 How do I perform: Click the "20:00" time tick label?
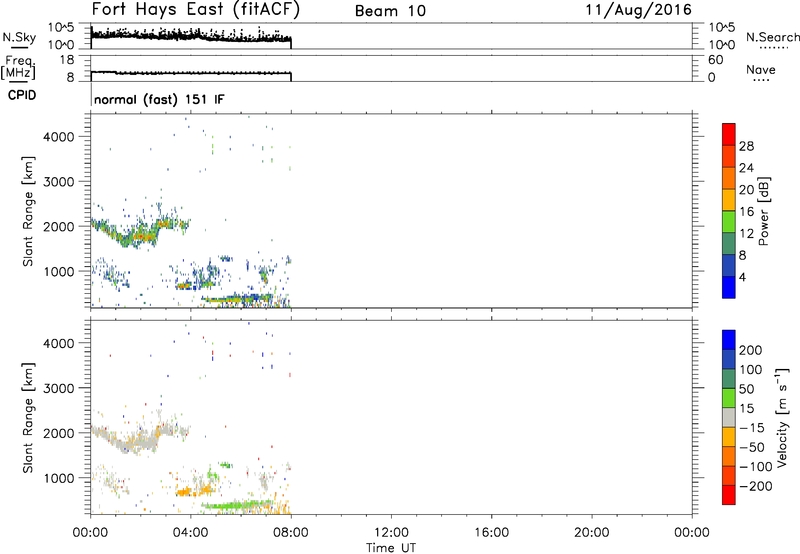592,533
